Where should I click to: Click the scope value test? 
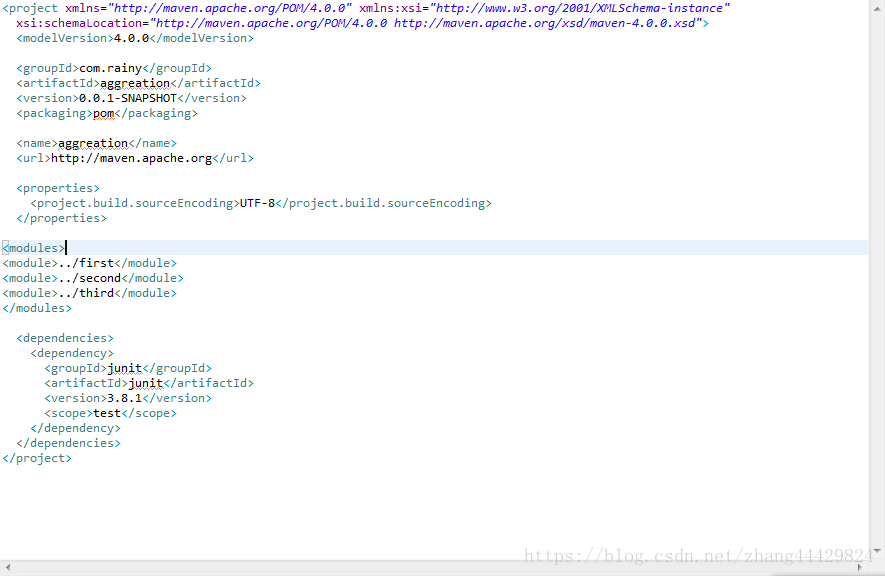click(x=107, y=413)
